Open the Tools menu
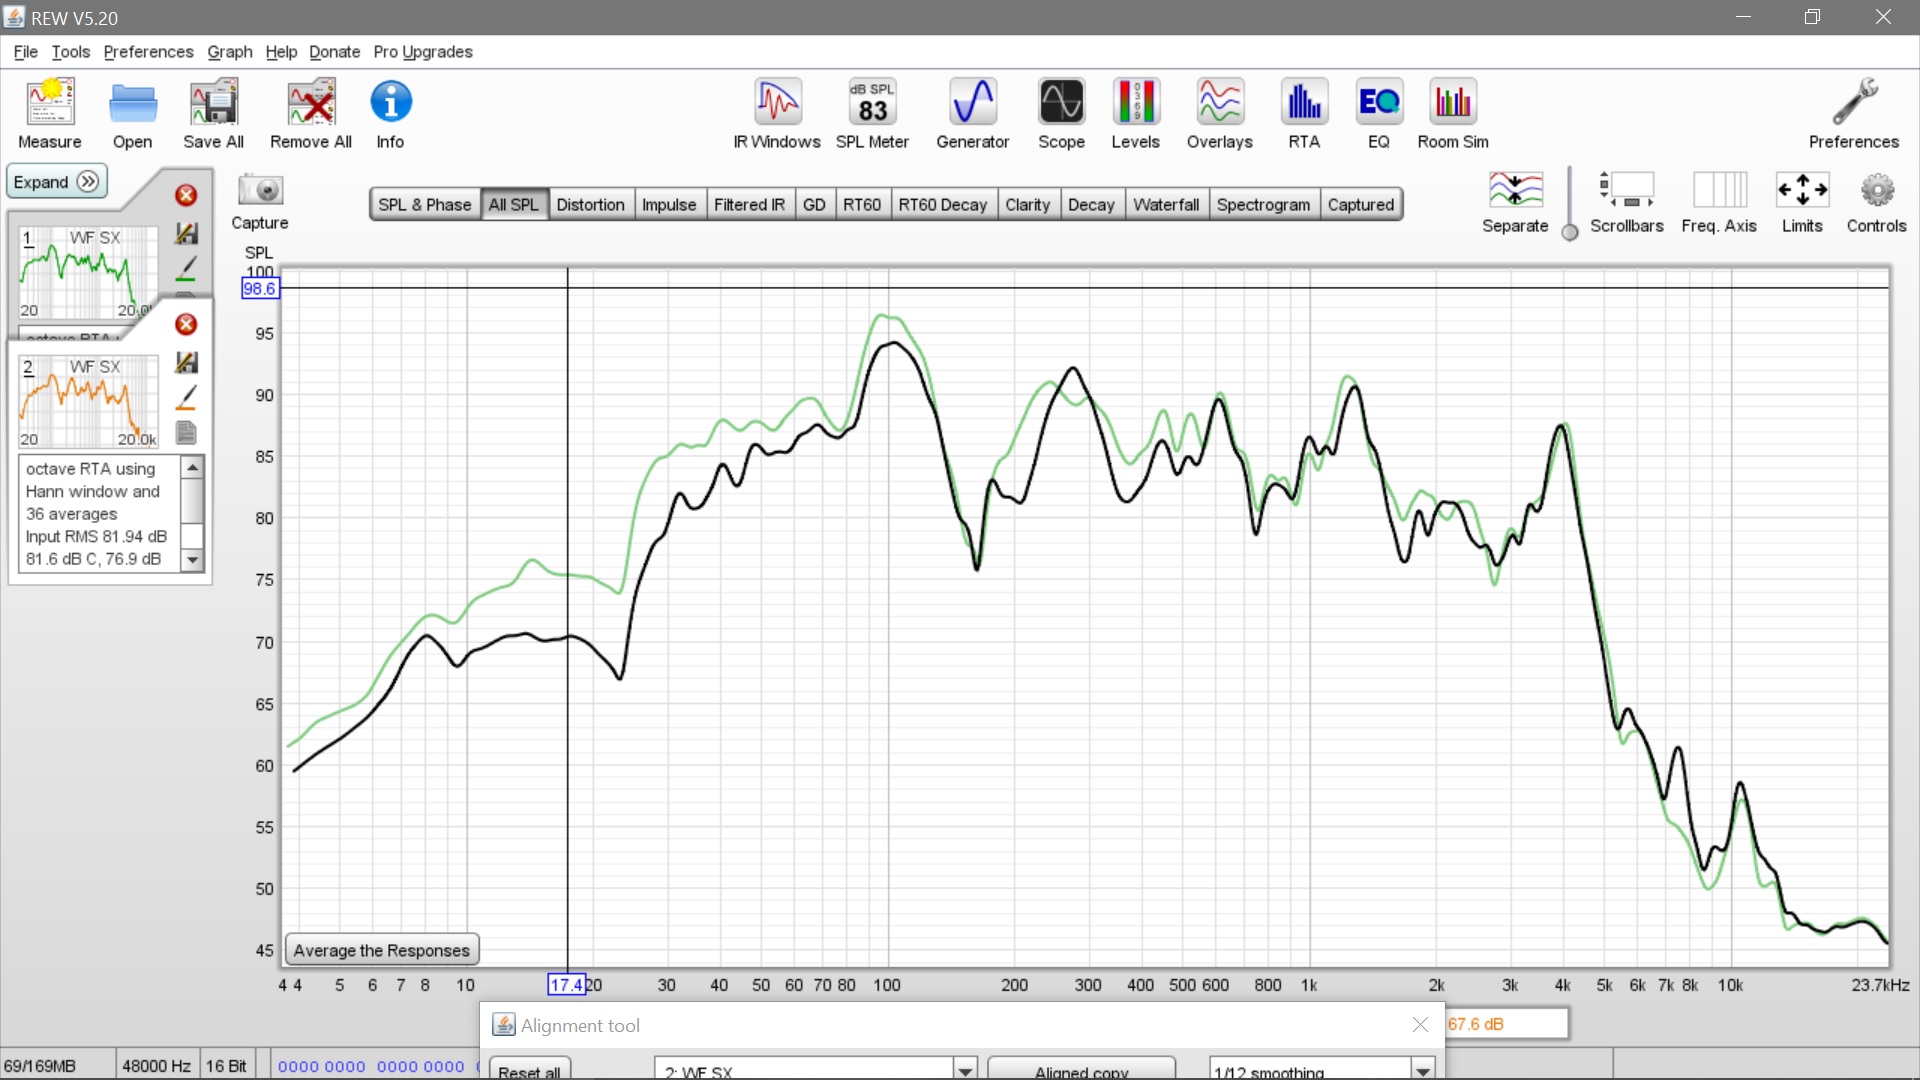Screen dimensions: 1920x1080 point(71,52)
